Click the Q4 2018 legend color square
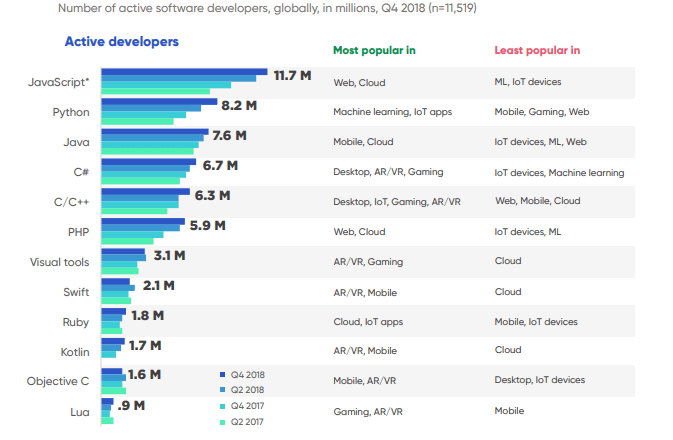Image resolution: width=673 pixels, height=440 pixels. click(222, 374)
